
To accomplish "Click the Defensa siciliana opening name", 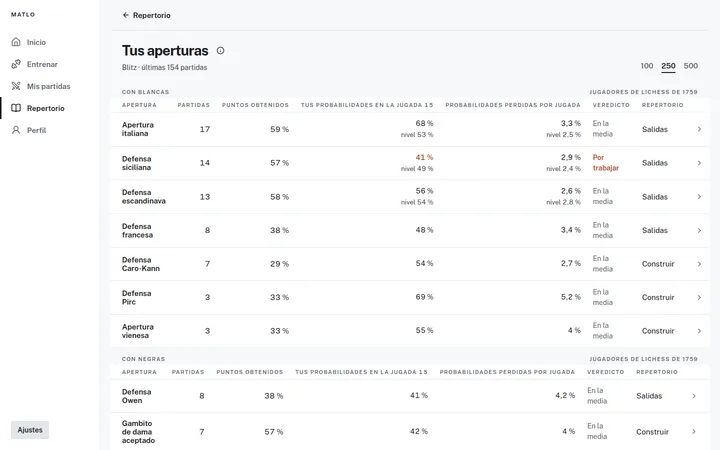I will (x=136, y=163).
